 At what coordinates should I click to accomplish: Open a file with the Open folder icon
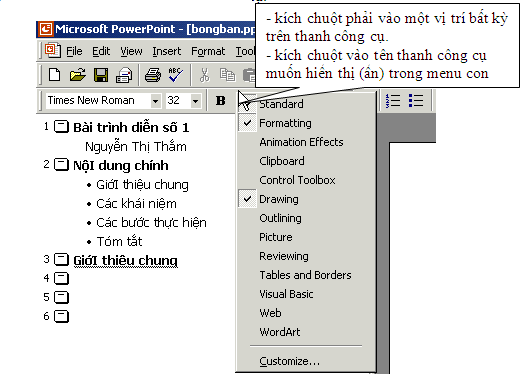pos(77,75)
